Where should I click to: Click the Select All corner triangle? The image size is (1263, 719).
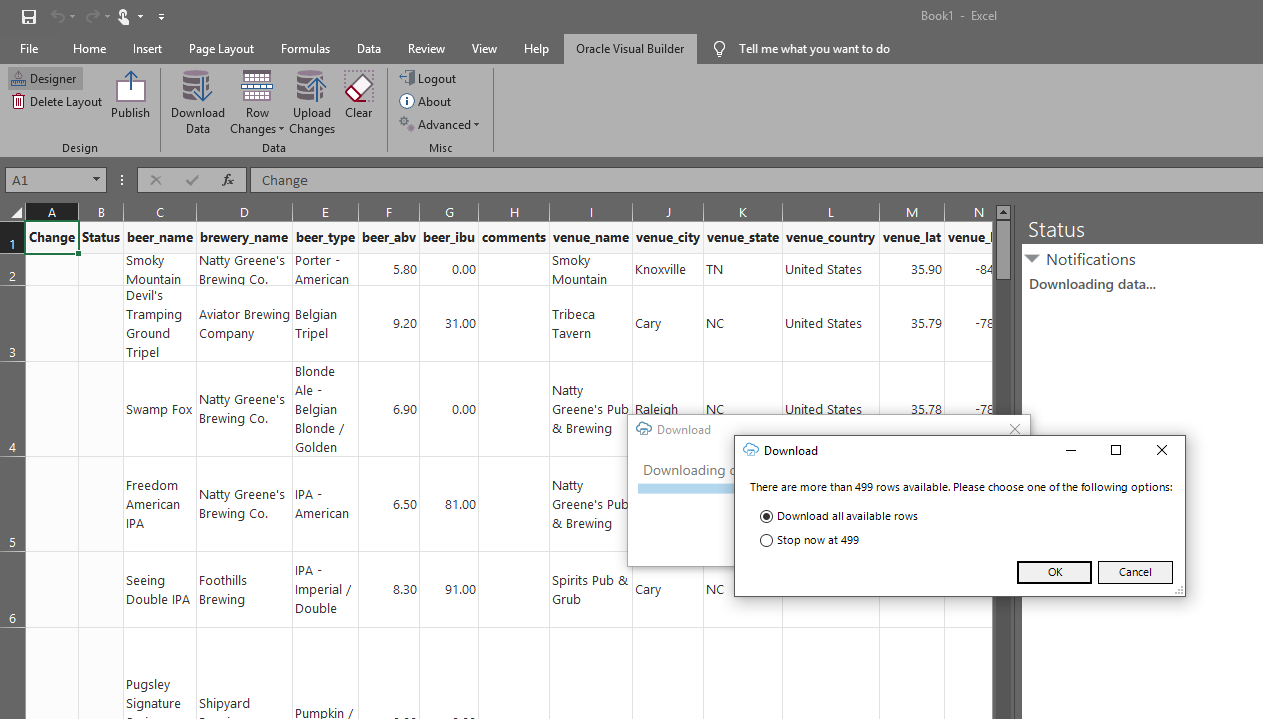pyautogui.click(x=15, y=212)
